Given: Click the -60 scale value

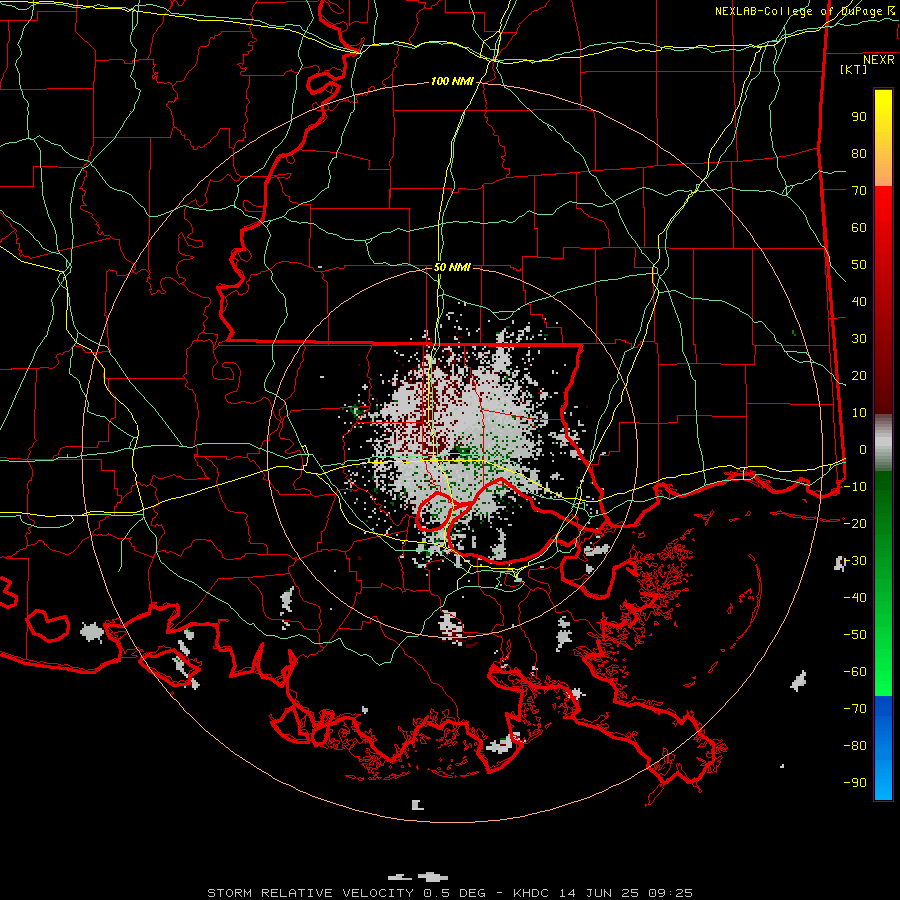Looking at the screenshot, I should tap(855, 672).
